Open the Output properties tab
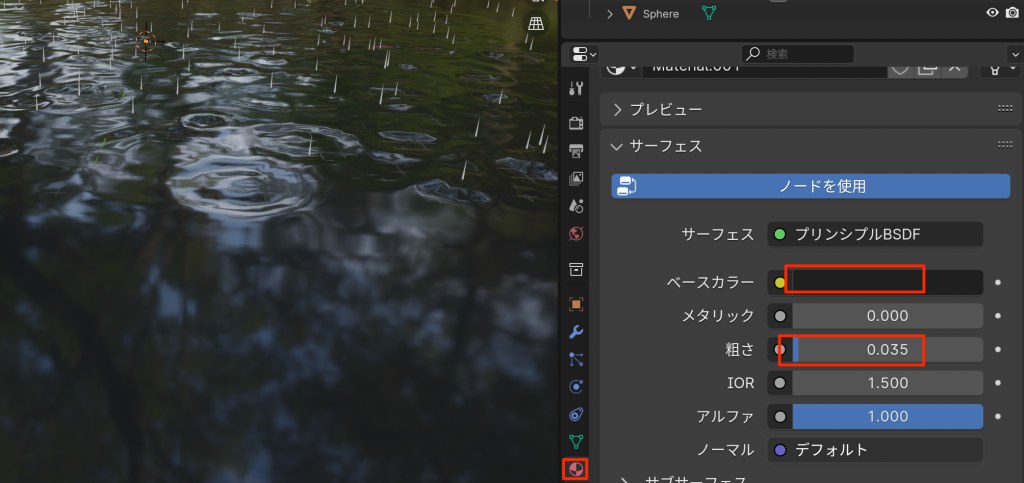This screenshot has height=483, width=1024. [576, 151]
